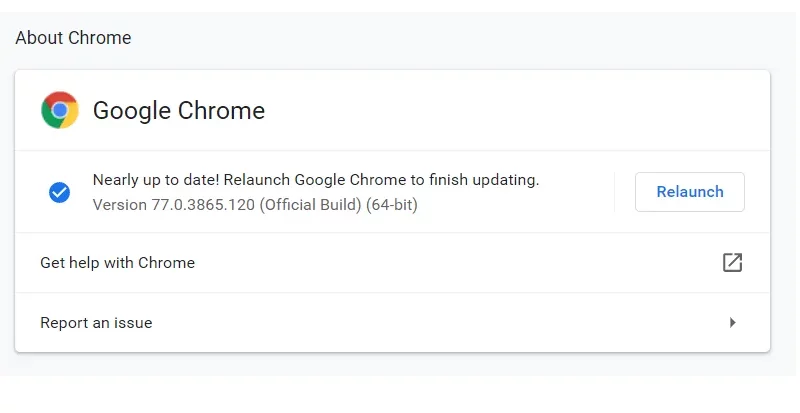The width and height of the screenshot is (800, 413).
Task: Click the vertical divider left of Relaunch
Action: click(x=614, y=192)
